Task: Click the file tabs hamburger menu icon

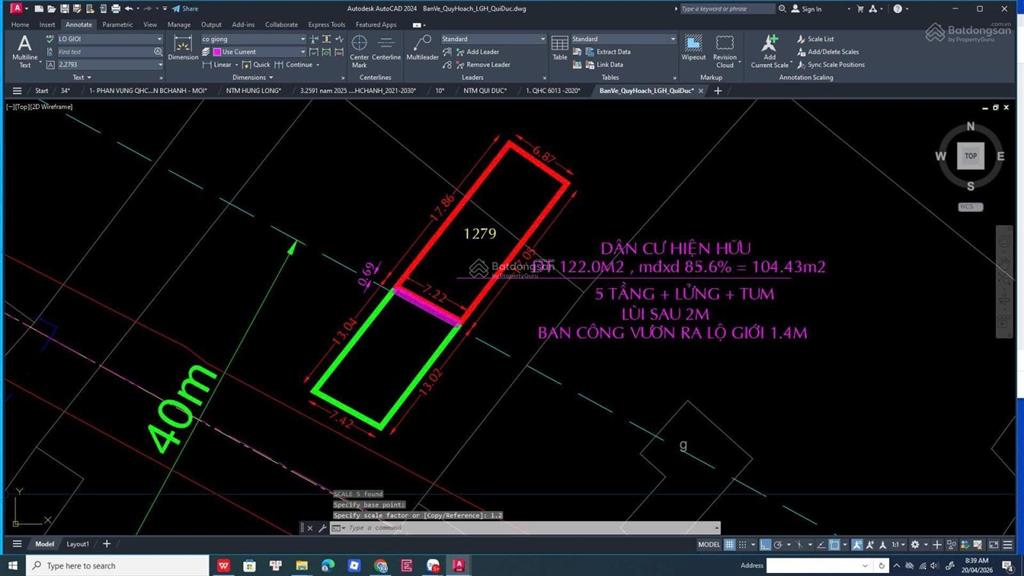Action: coord(17,91)
